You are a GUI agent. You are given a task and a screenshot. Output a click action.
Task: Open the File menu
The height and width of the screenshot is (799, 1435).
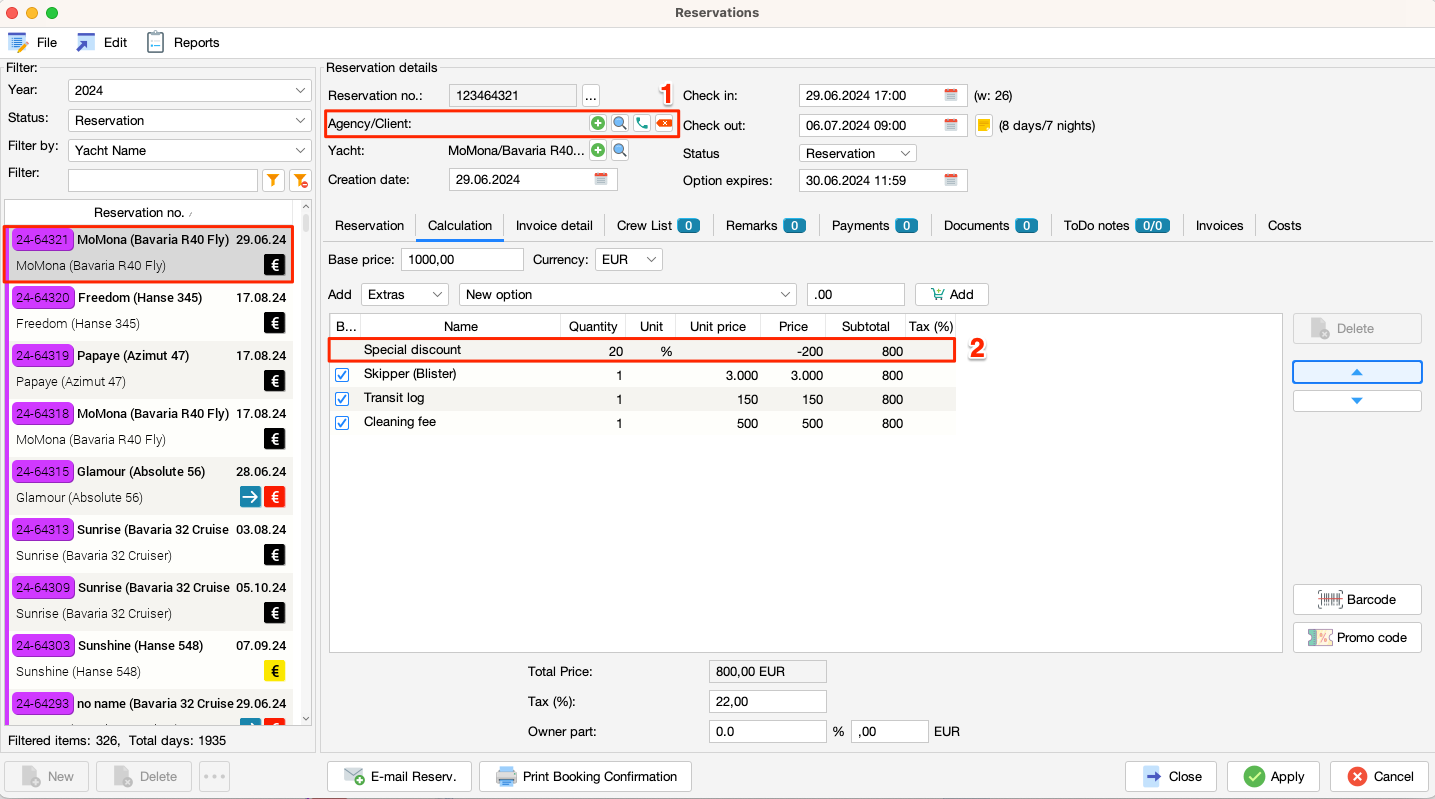[33, 42]
